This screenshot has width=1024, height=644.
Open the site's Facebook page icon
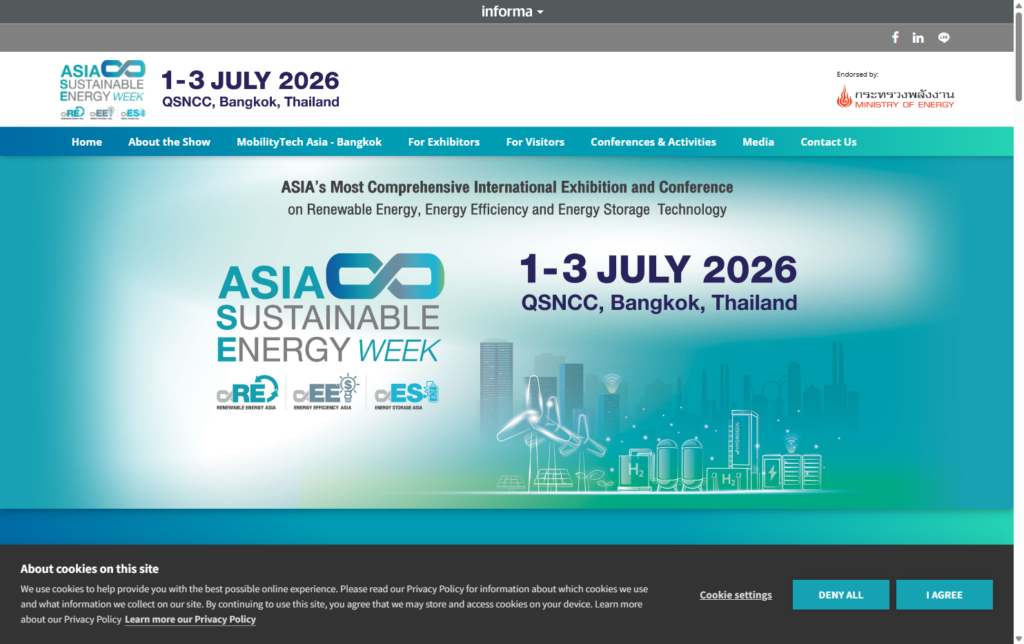[x=895, y=37]
